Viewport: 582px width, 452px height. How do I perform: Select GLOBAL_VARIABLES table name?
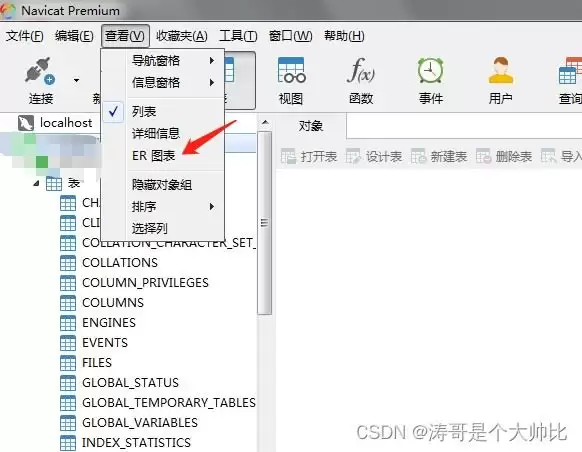140,423
